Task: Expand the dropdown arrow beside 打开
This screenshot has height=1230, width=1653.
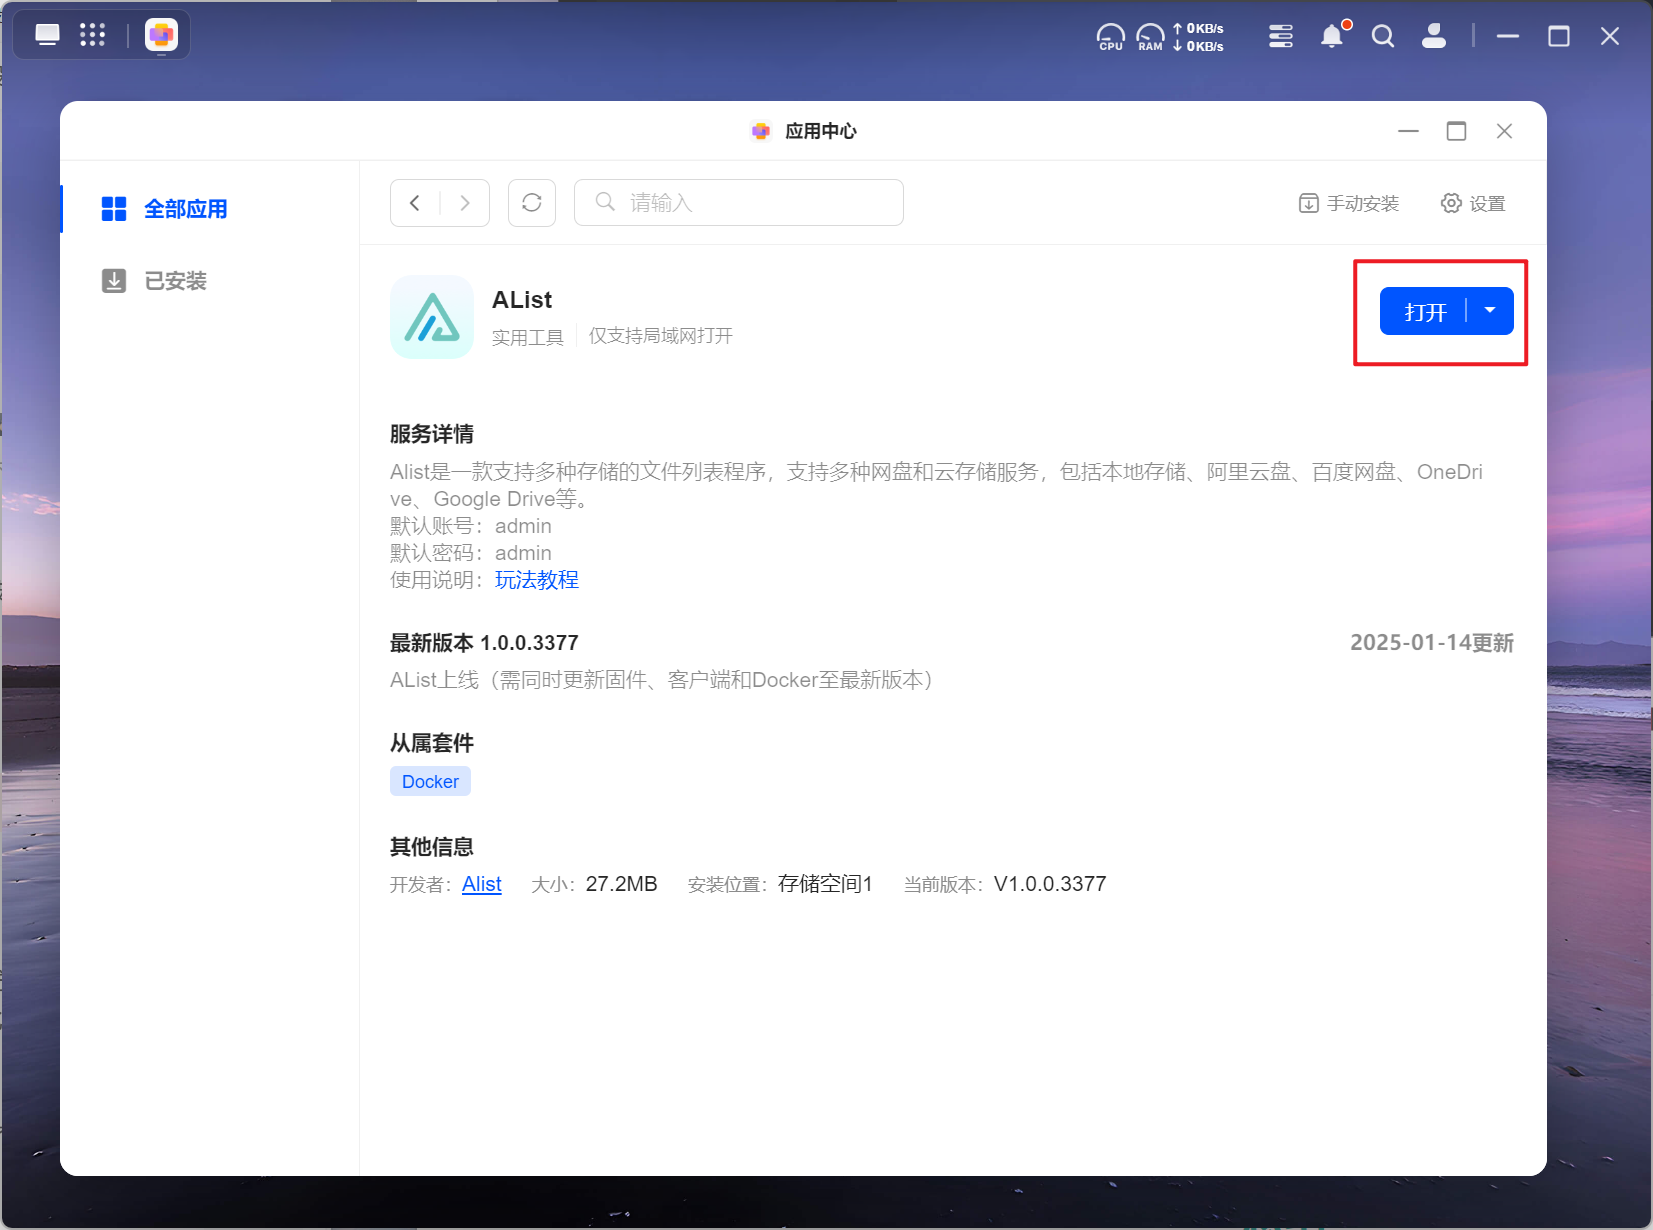Action: [x=1490, y=312]
